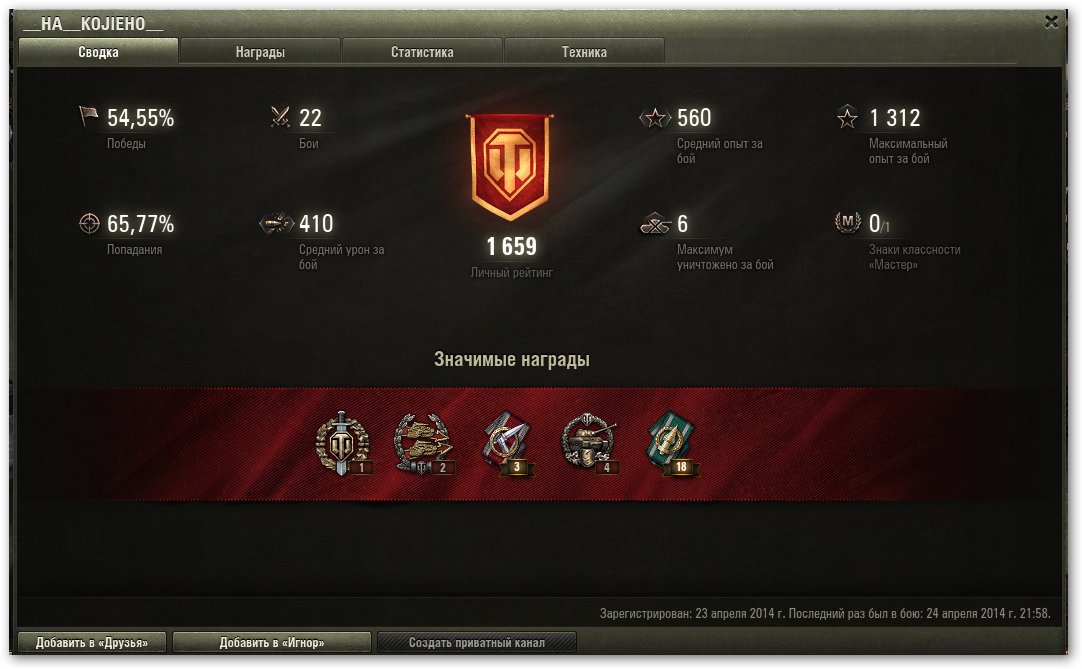This screenshot has width=1082, height=669.
Task: Open the Статистика tab
Action: 422,52
